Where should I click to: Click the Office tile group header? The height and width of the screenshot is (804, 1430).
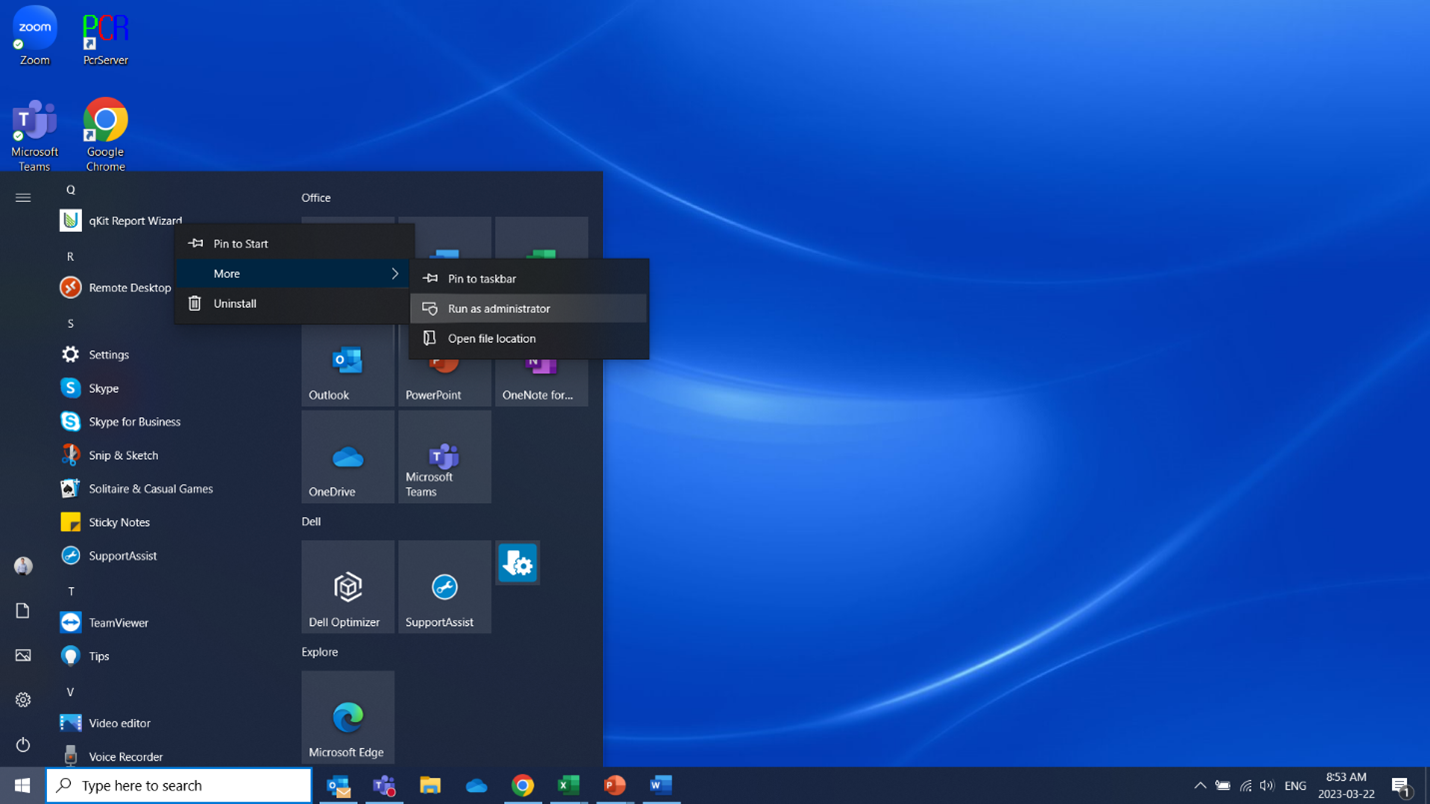(x=316, y=198)
